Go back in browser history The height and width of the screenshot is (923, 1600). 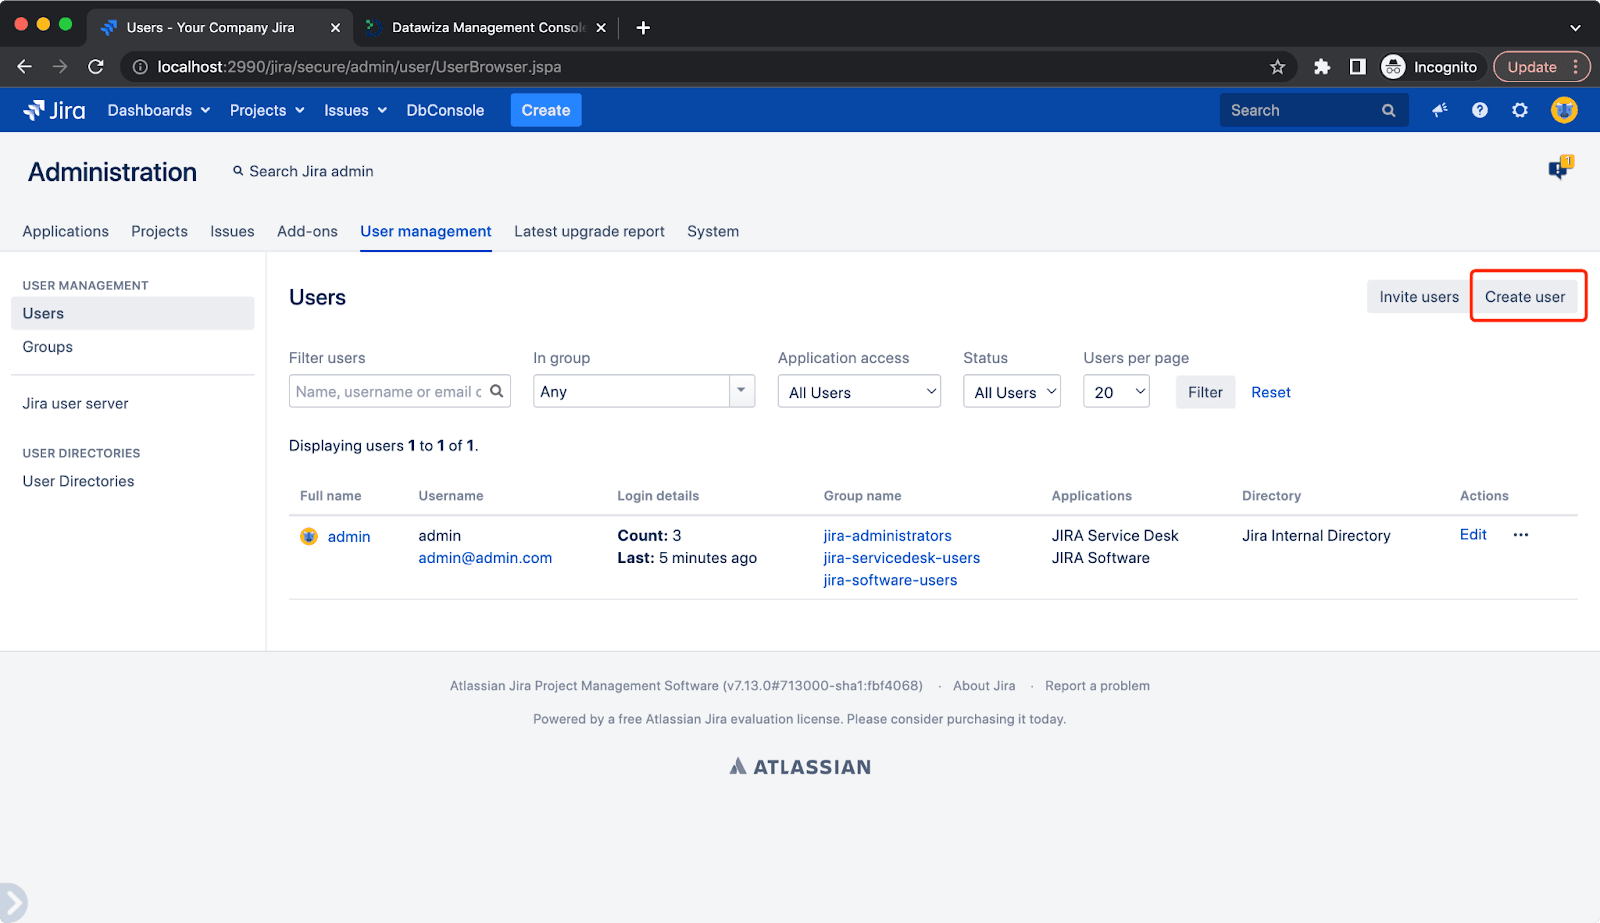tap(25, 67)
